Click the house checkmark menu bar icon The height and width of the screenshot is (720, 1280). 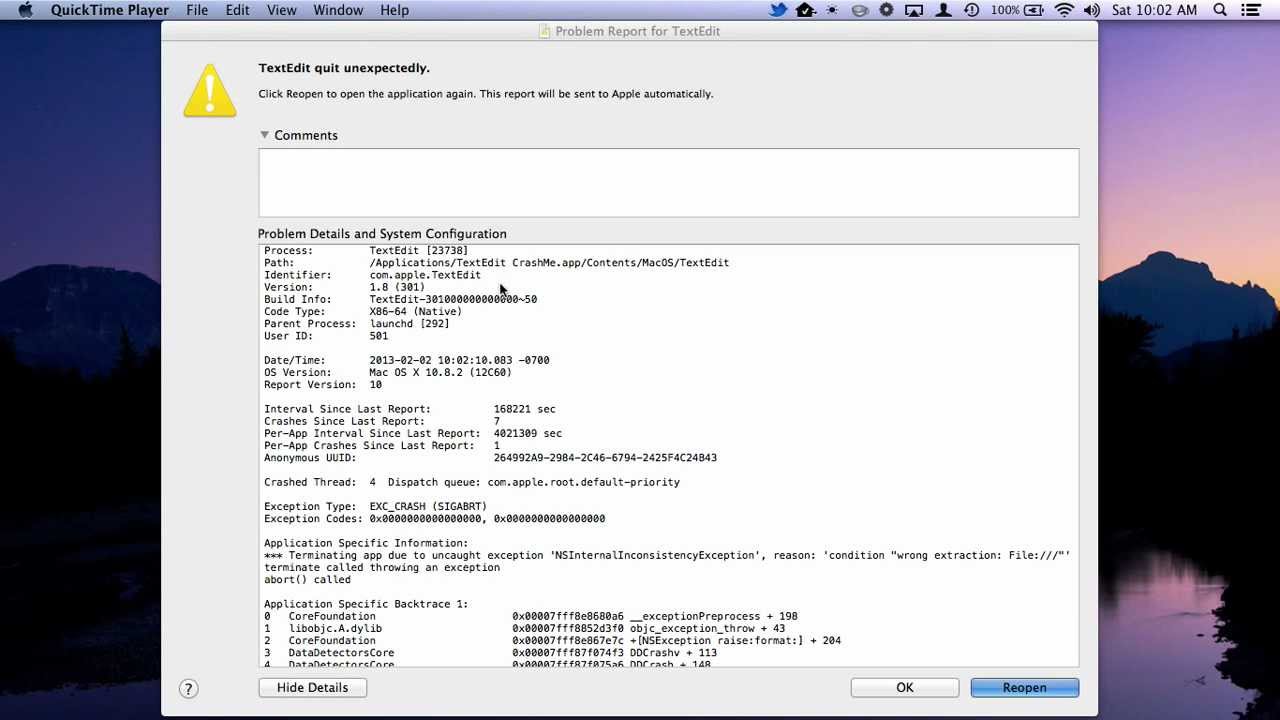point(806,10)
